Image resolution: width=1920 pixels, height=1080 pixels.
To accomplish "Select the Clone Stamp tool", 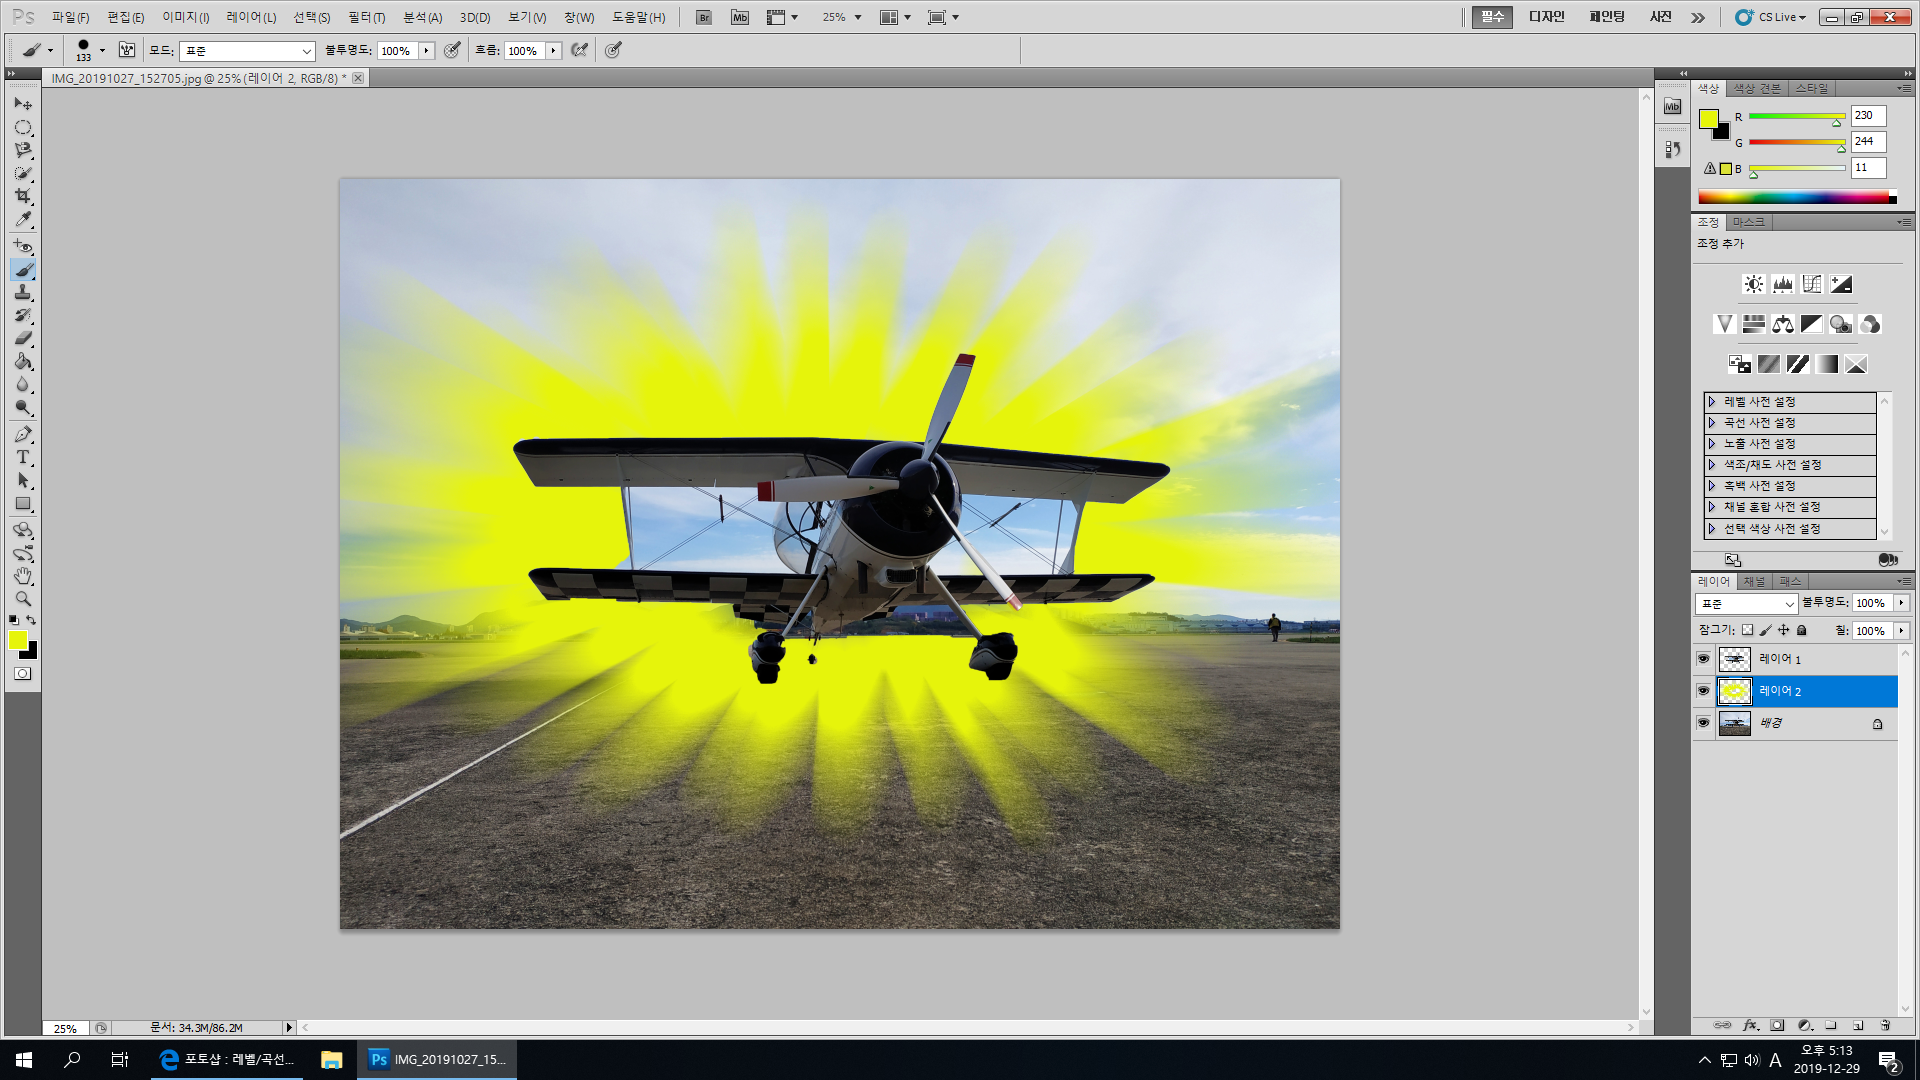I will tap(23, 292).
